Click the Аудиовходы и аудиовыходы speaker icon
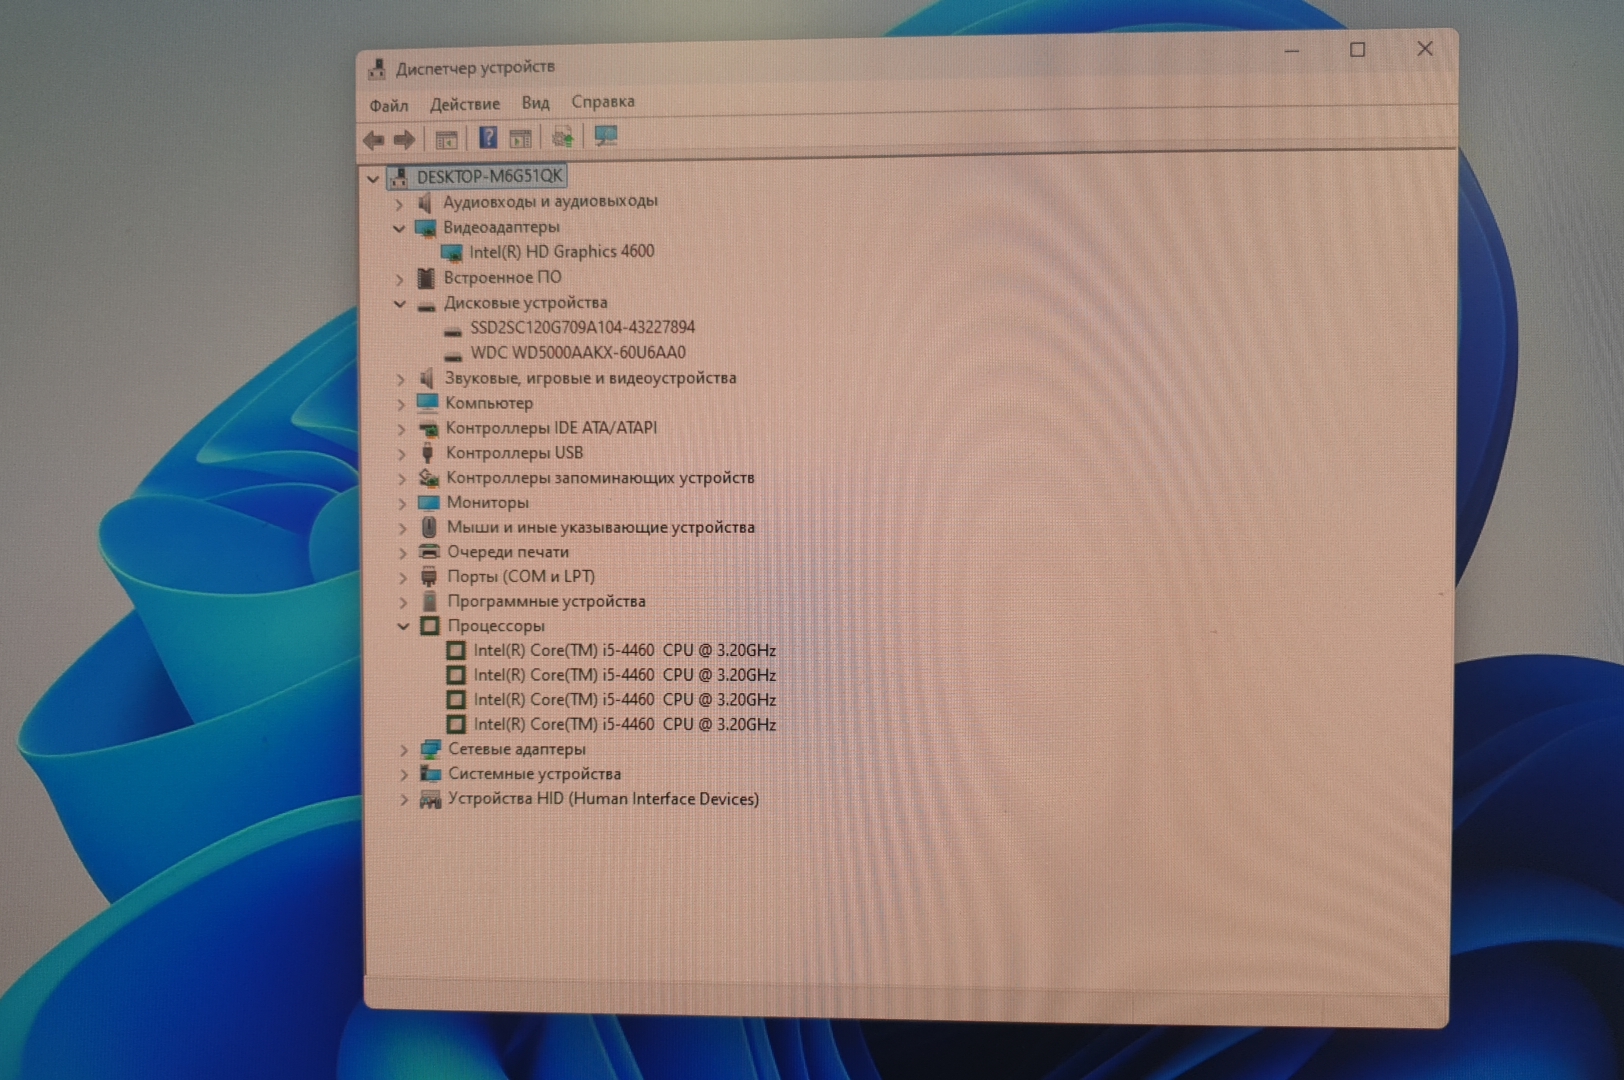This screenshot has height=1080, width=1624. (x=425, y=202)
